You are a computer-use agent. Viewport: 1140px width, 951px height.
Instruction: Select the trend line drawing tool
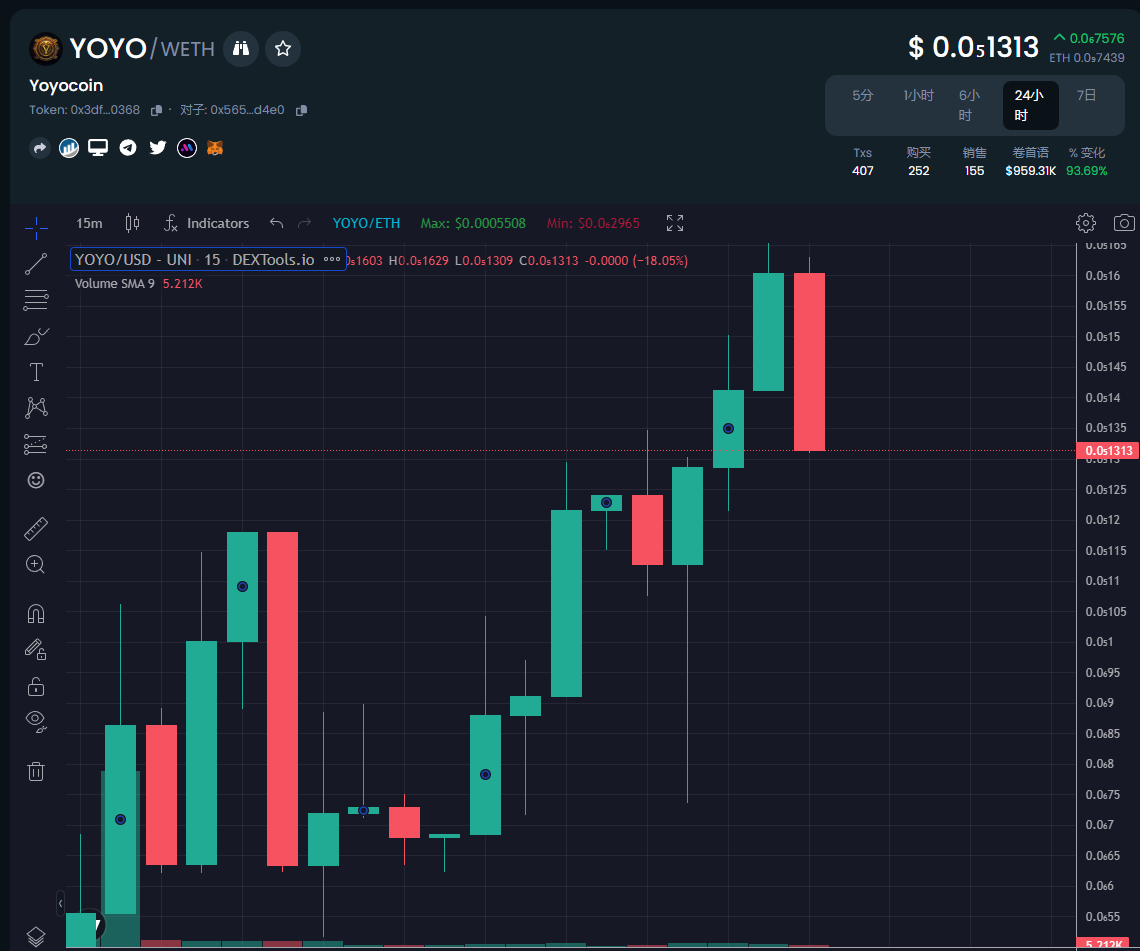(36, 264)
